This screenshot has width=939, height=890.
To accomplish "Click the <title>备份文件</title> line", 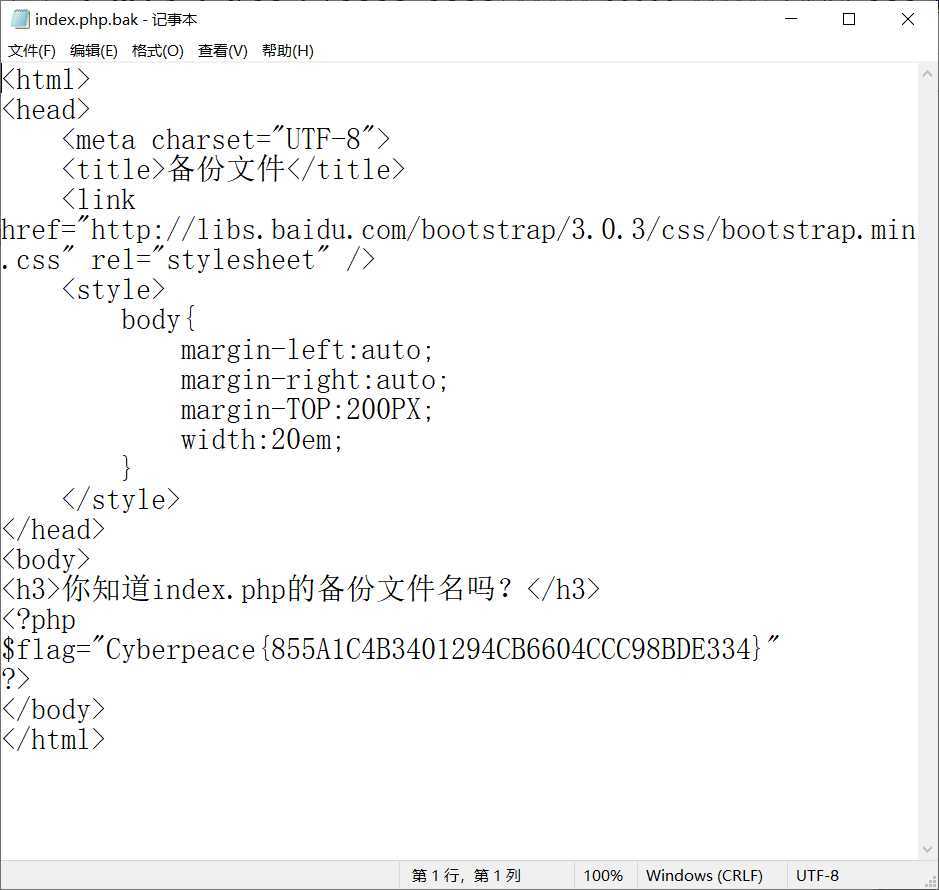I will 234,169.
